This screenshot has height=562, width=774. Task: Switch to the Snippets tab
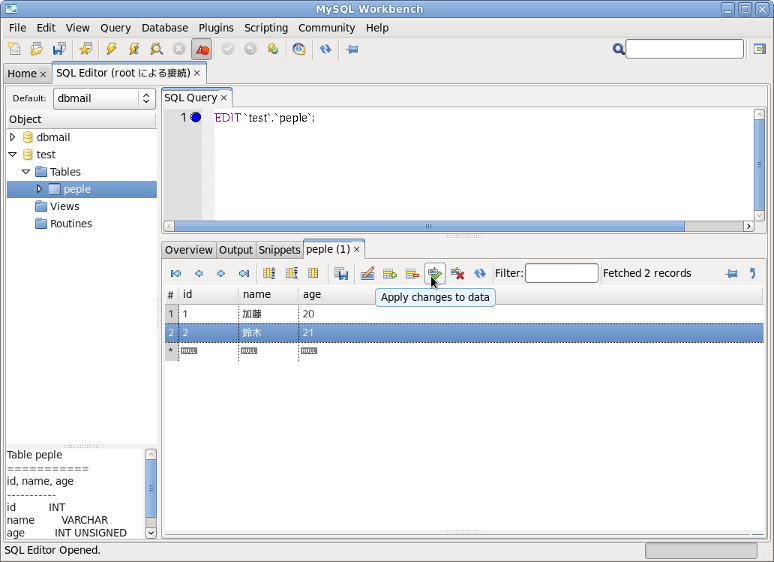click(279, 250)
